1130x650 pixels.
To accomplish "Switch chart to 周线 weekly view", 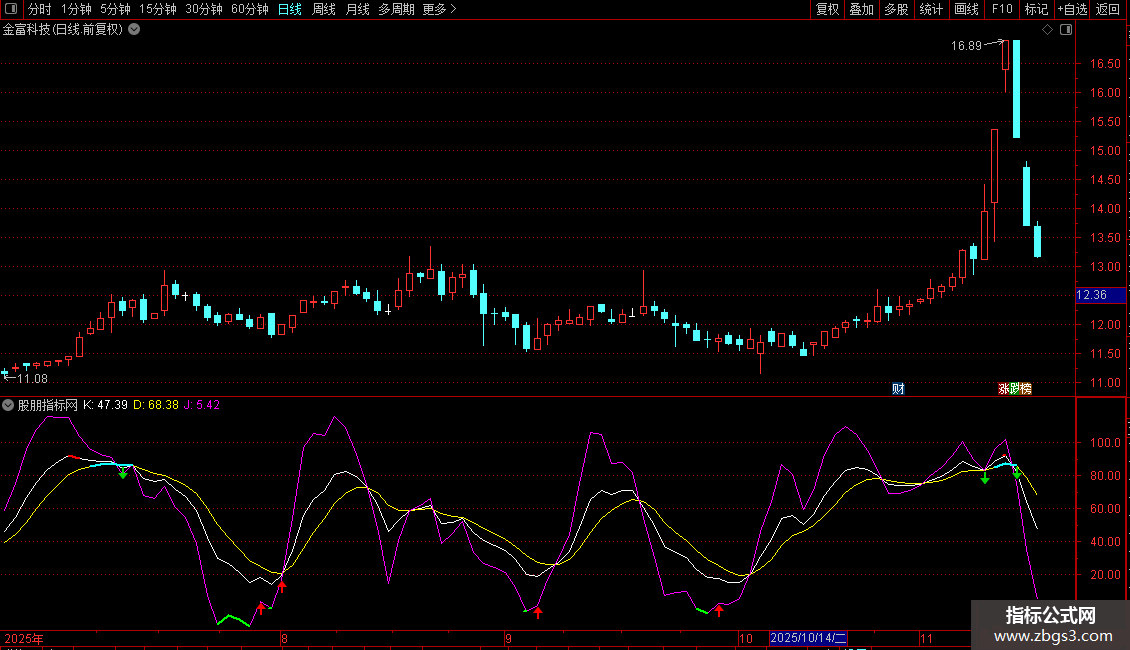I will (324, 9).
